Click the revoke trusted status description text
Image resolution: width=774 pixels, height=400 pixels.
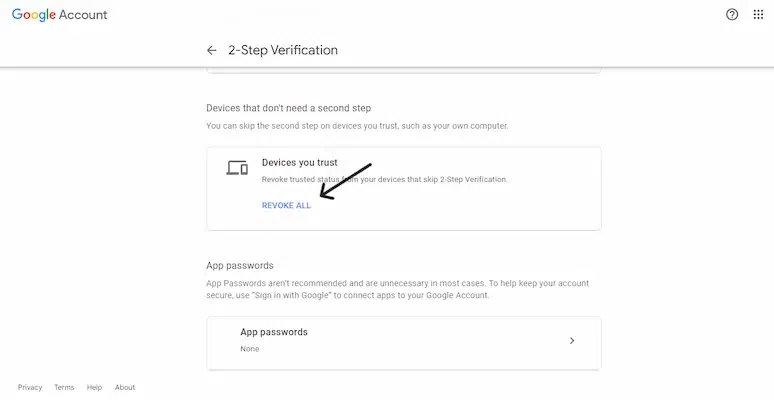[x=385, y=179]
